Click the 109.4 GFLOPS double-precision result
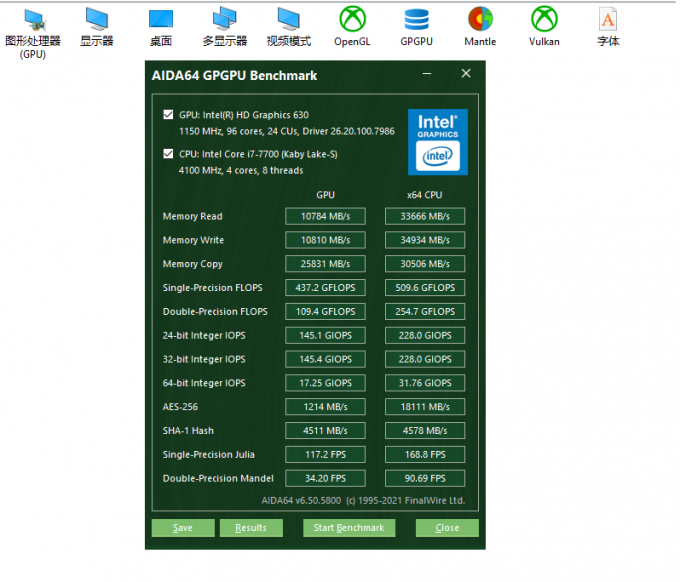Screen dimensions: 680x582 point(325,311)
